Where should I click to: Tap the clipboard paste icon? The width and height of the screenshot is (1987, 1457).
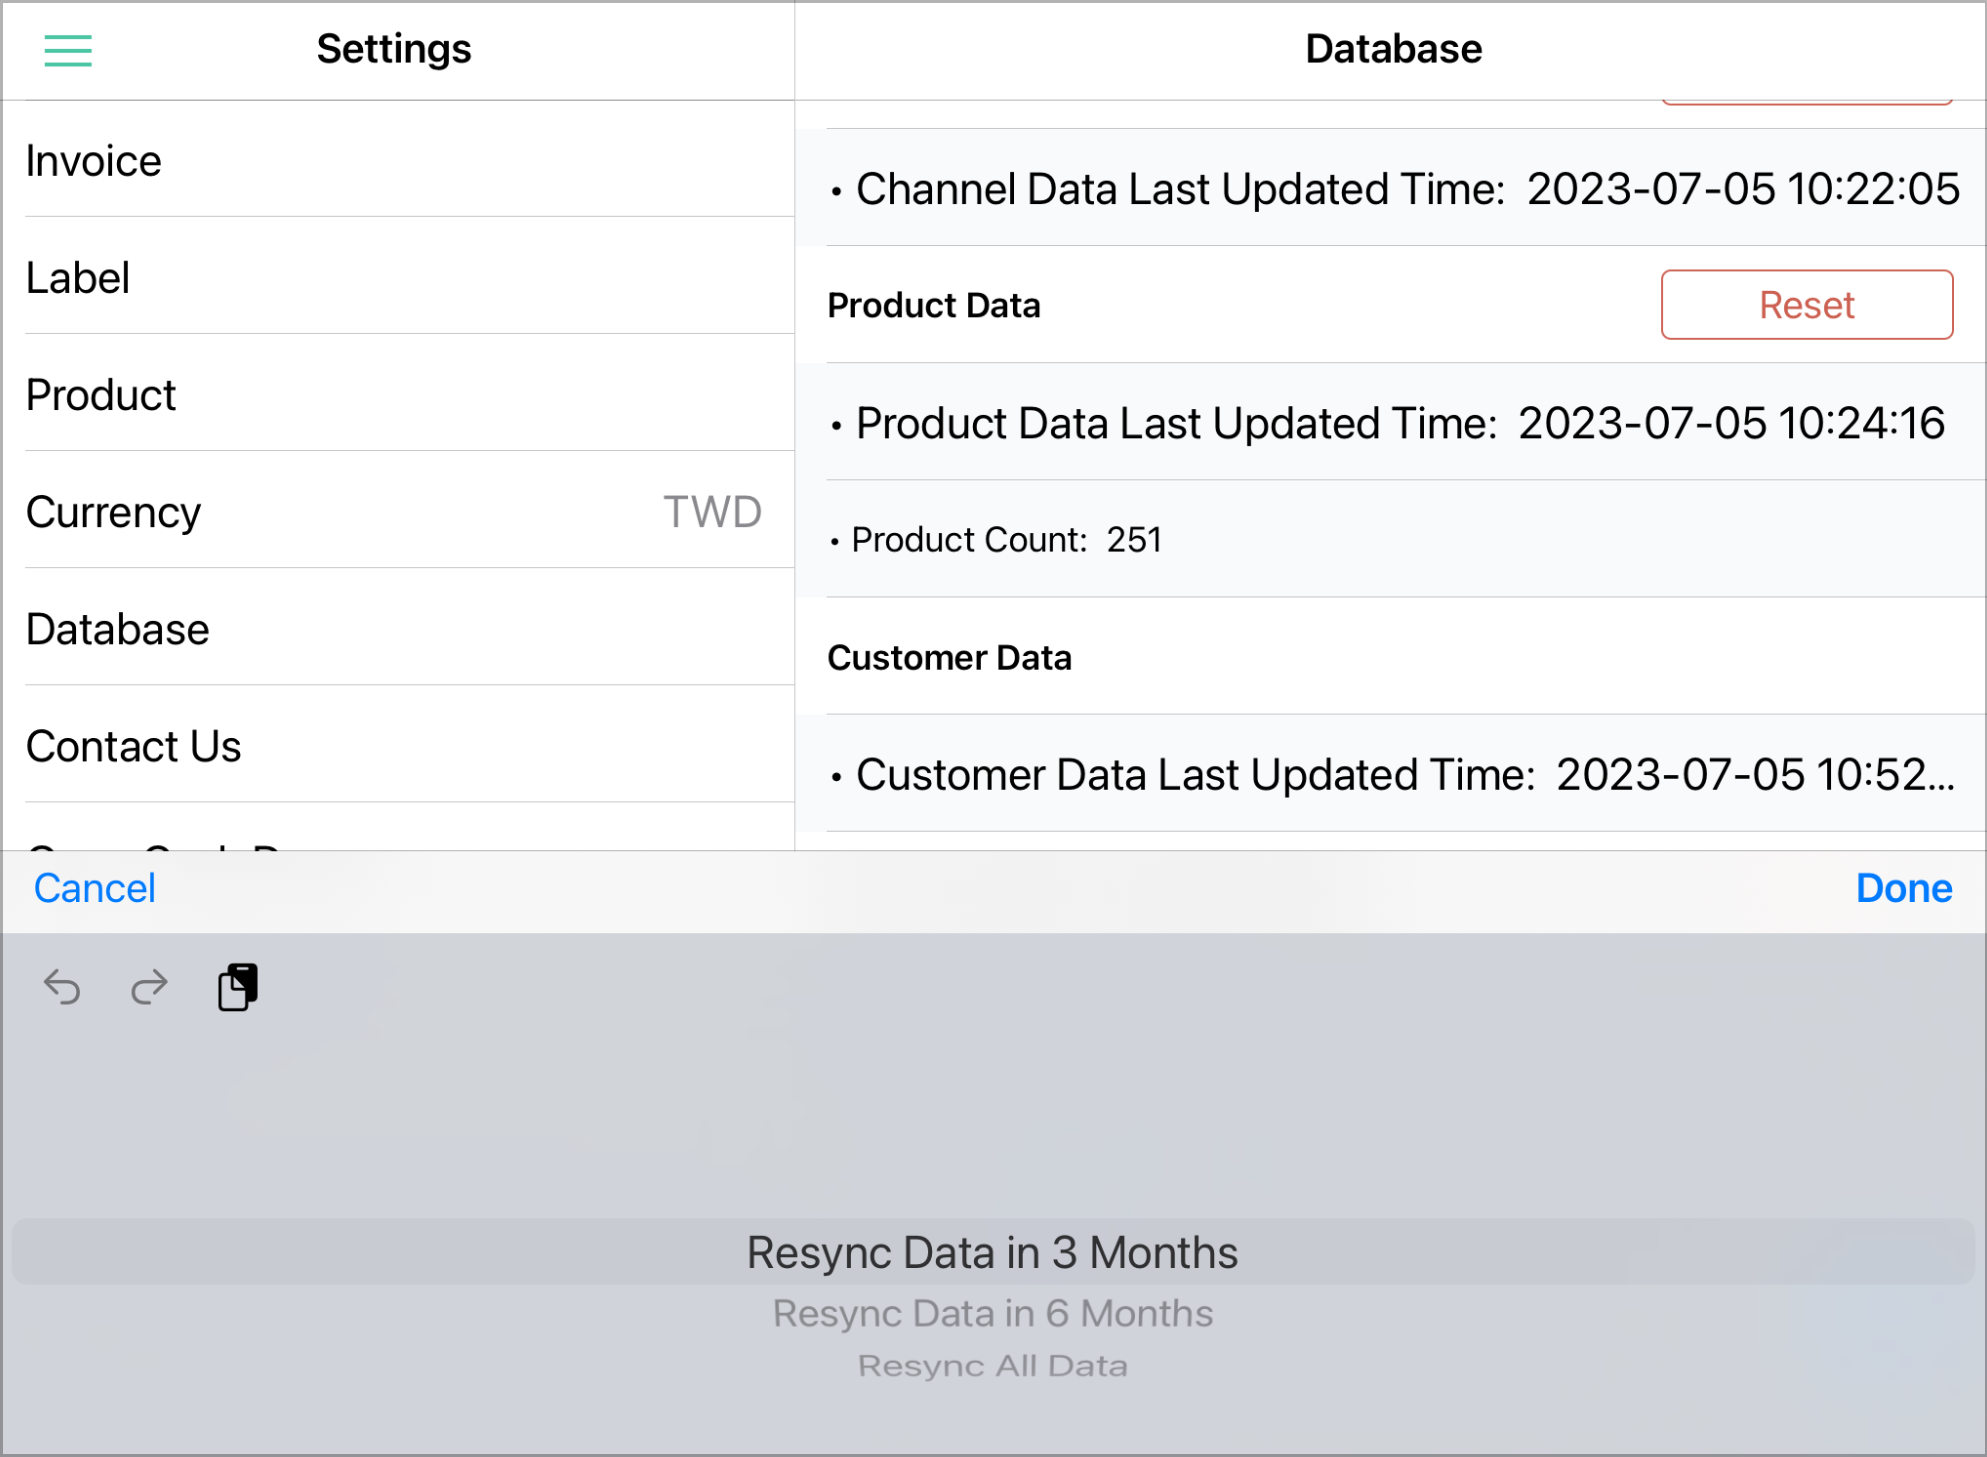(238, 987)
